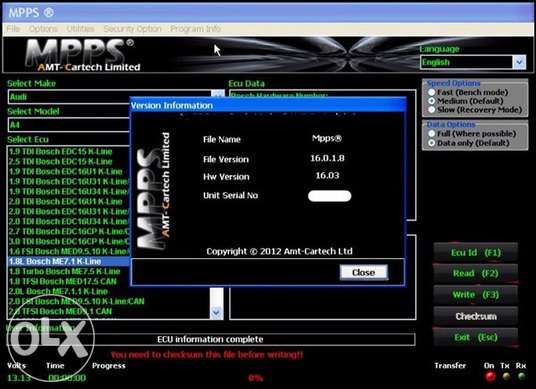Click the Read (F2) button
The image size is (536, 389).
[x=475, y=273]
